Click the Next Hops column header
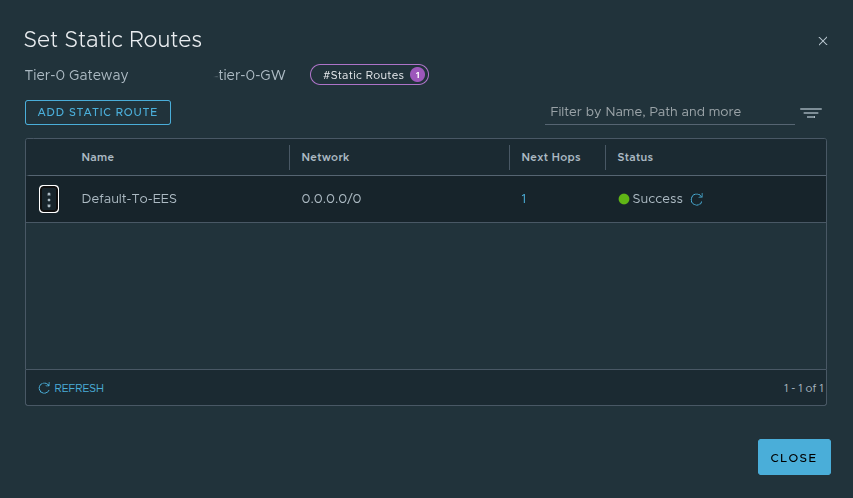 pyautogui.click(x=551, y=157)
